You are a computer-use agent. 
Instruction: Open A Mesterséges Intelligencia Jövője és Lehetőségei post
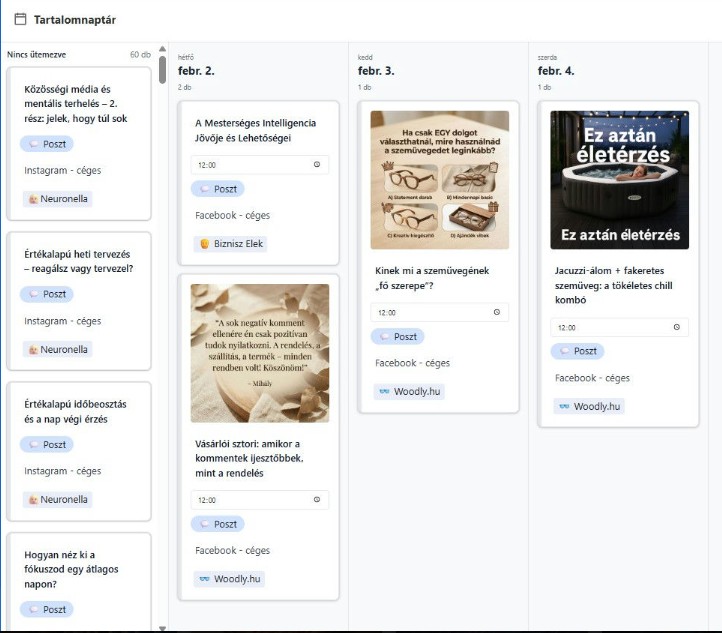tap(256, 130)
